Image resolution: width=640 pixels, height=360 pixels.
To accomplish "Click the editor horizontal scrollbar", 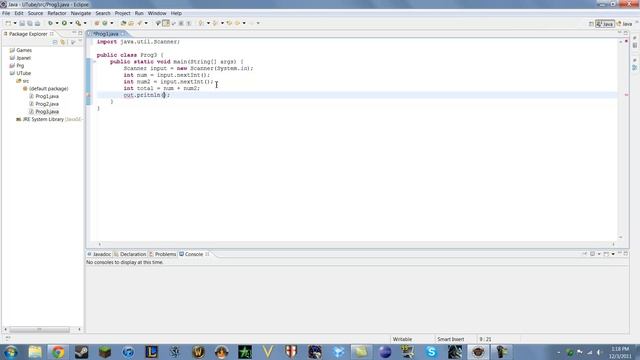I will point(356,244).
